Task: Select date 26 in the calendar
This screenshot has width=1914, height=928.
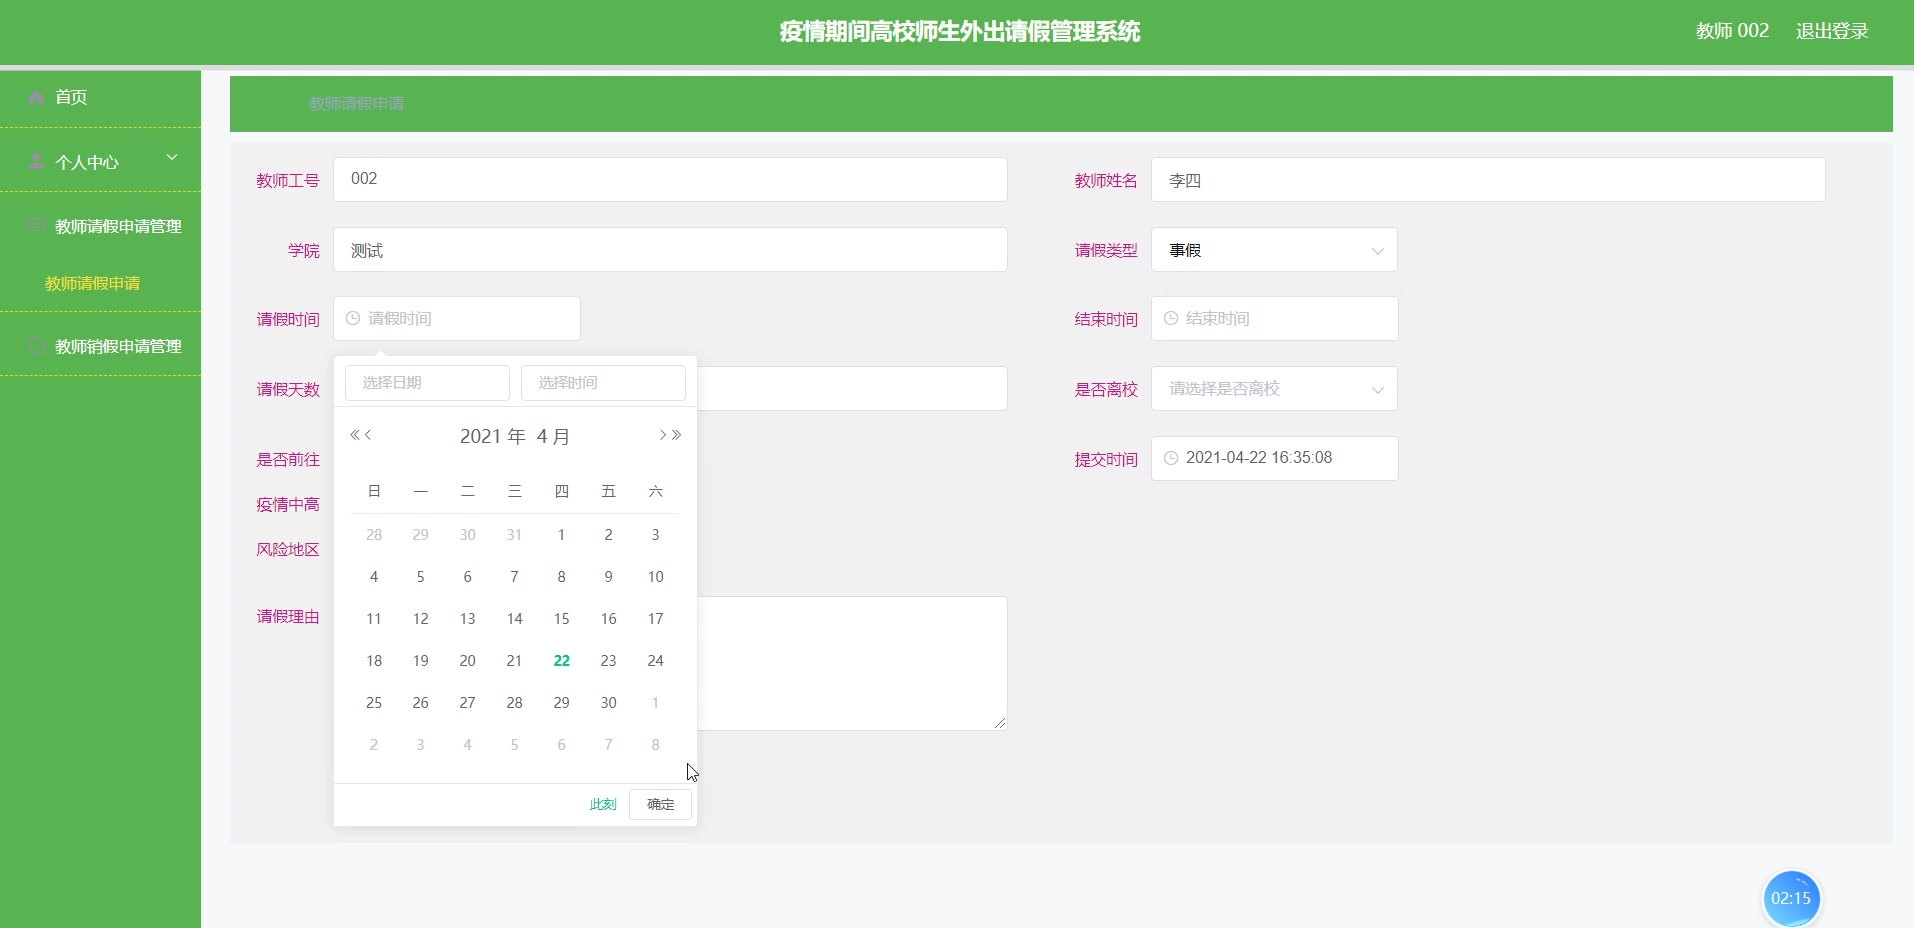Action: coord(420,703)
